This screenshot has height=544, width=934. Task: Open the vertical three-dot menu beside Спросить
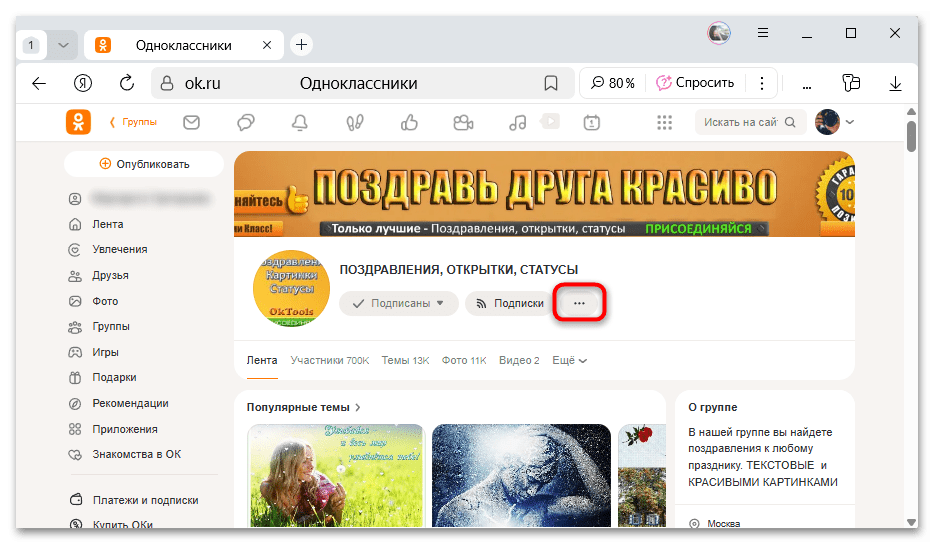coord(762,83)
